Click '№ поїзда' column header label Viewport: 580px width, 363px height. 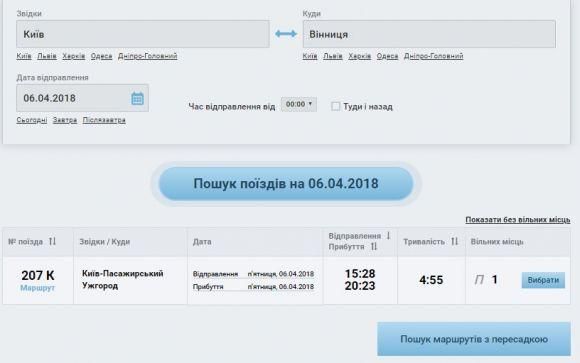26,242
